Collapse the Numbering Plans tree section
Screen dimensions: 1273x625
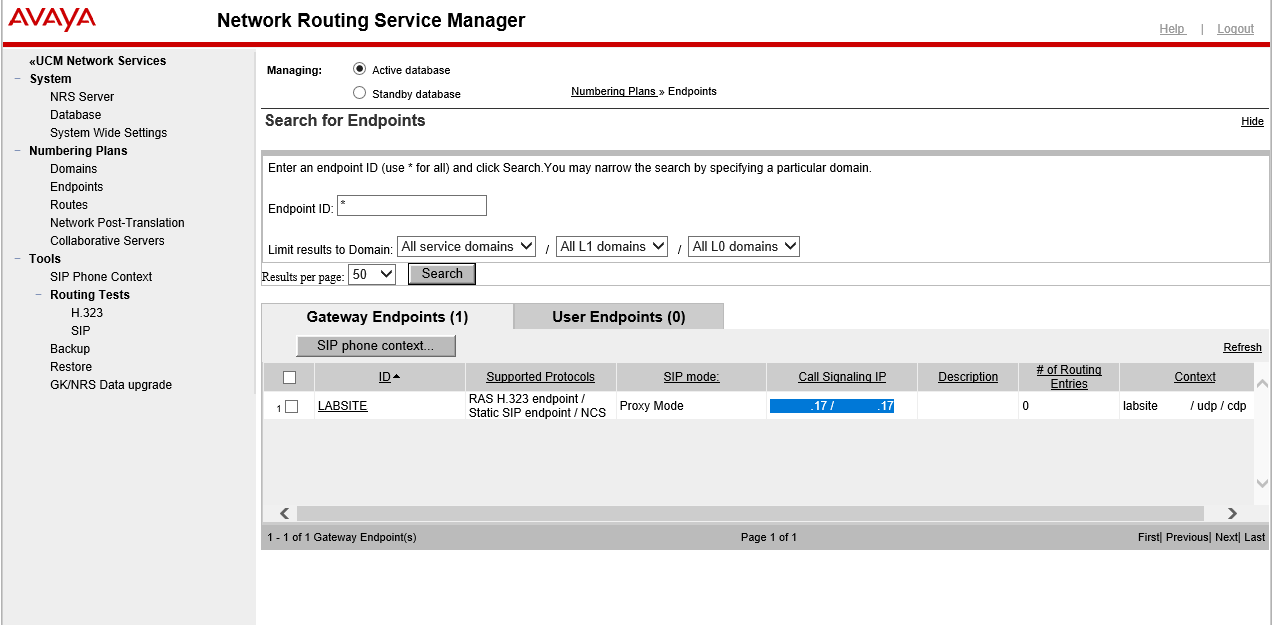(18, 151)
